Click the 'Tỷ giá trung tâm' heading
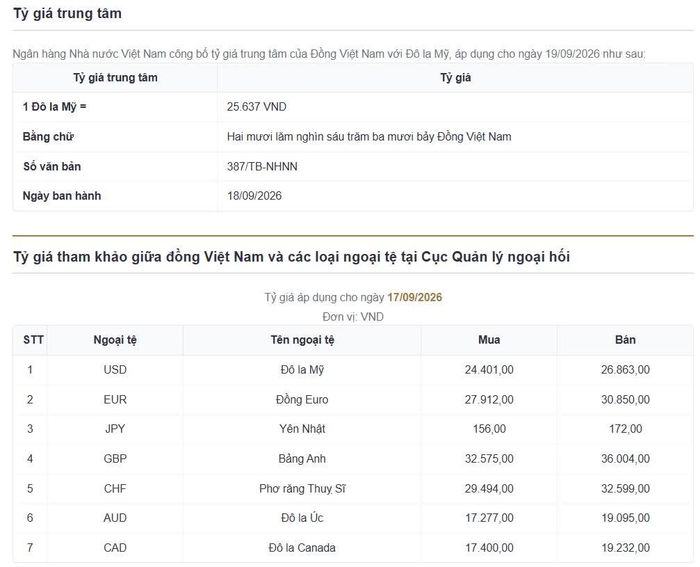The width and height of the screenshot is (700, 567). (67, 13)
